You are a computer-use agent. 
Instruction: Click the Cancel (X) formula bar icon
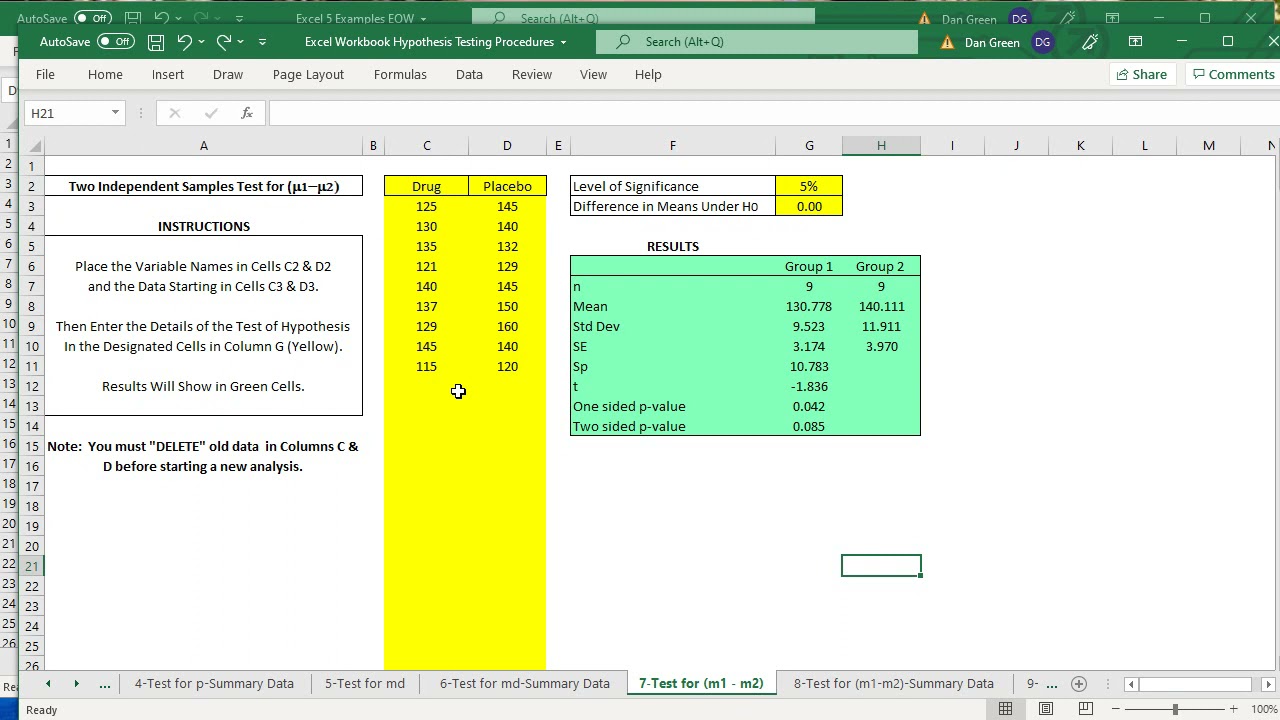tap(174, 113)
